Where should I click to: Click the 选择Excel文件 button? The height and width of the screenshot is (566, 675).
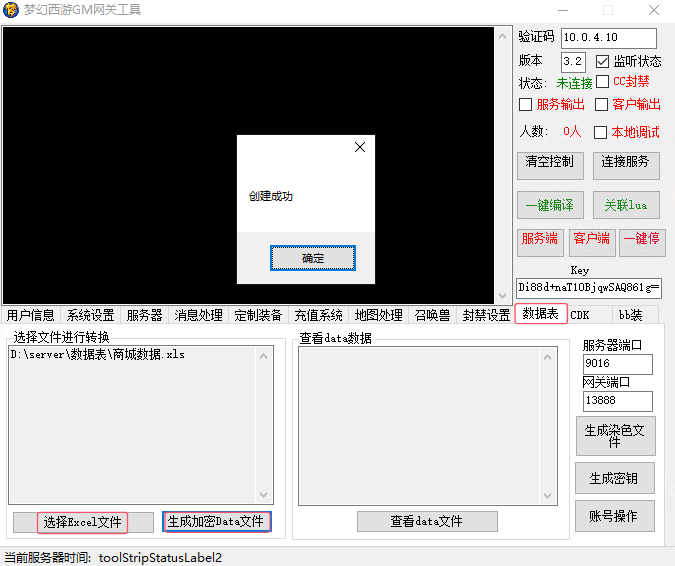pyautogui.click(x=83, y=522)
